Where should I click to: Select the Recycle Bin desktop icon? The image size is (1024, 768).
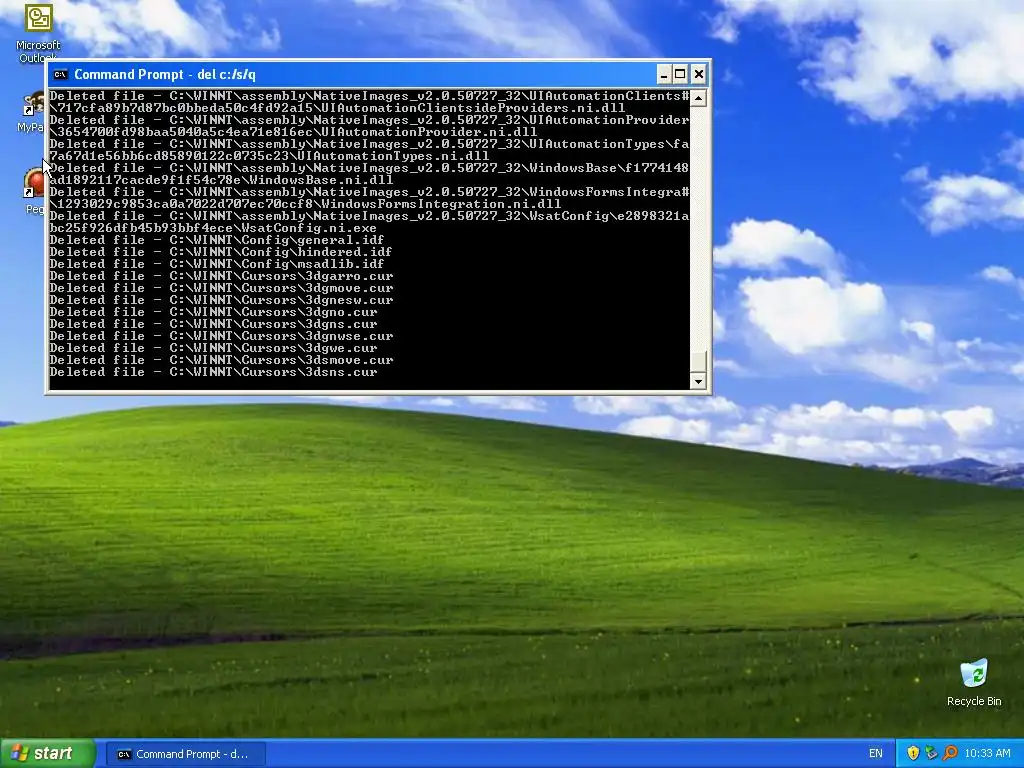pyautogui.click(x=974, y=682)
